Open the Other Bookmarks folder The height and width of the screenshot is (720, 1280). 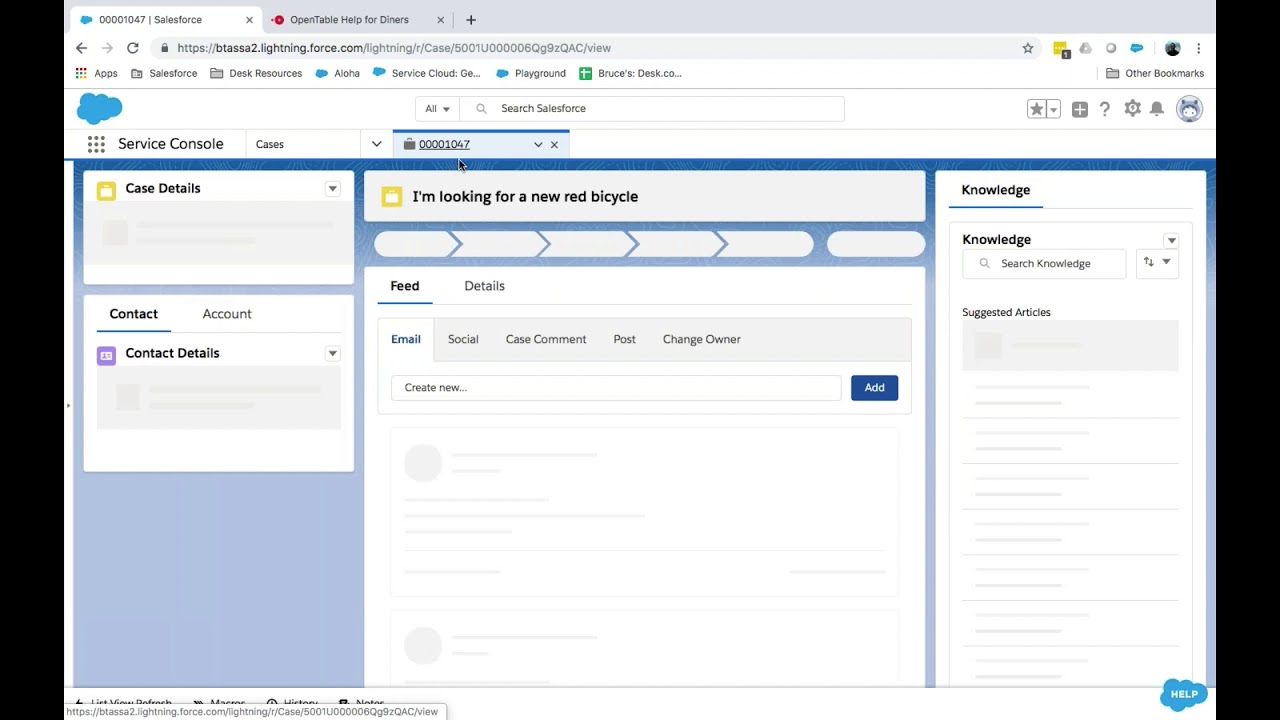pos(1155,73)
